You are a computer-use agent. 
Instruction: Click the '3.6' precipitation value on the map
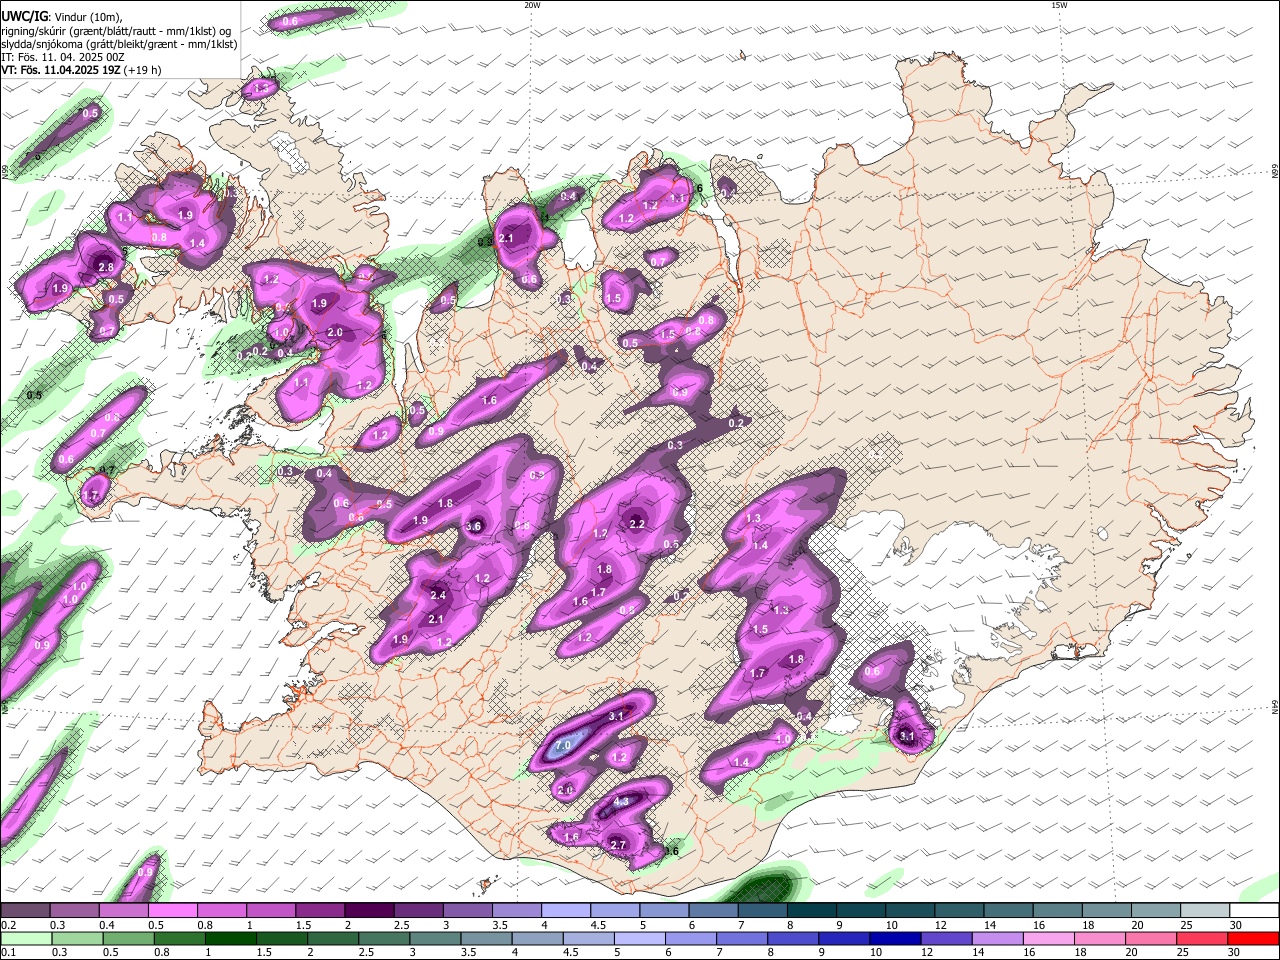[x=474, y=526]
